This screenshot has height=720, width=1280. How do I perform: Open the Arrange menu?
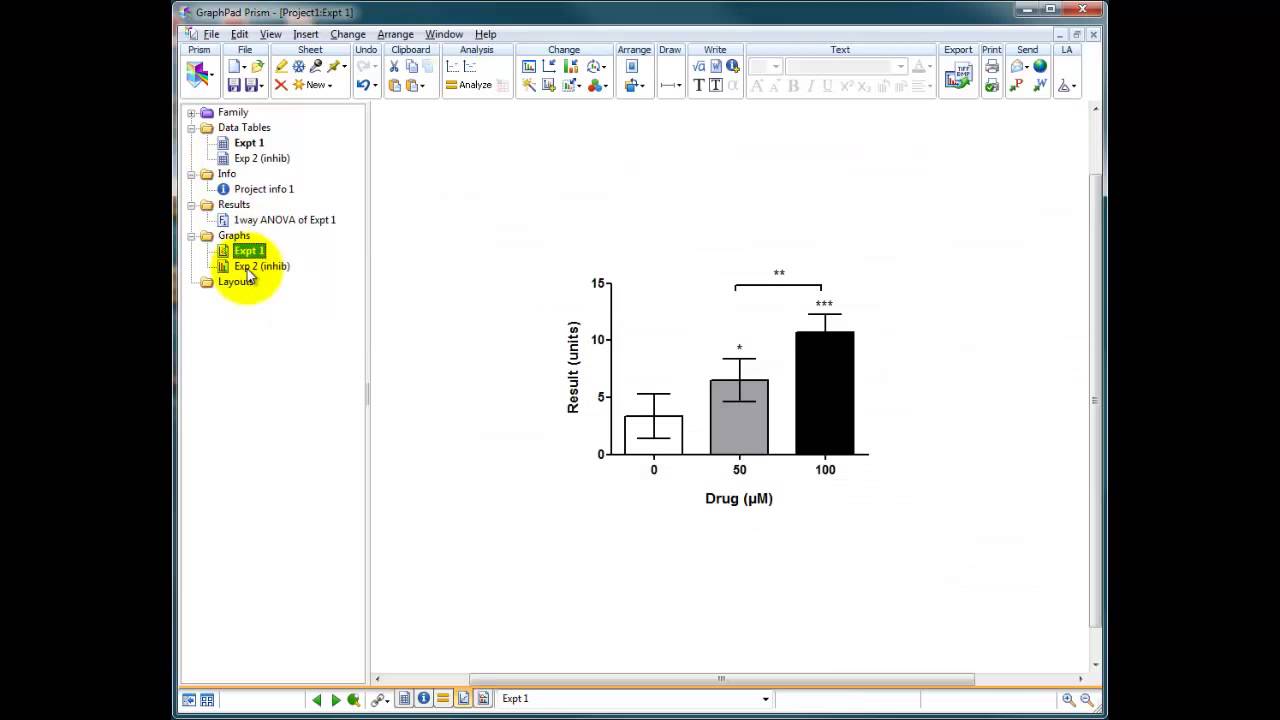(395, 34)
